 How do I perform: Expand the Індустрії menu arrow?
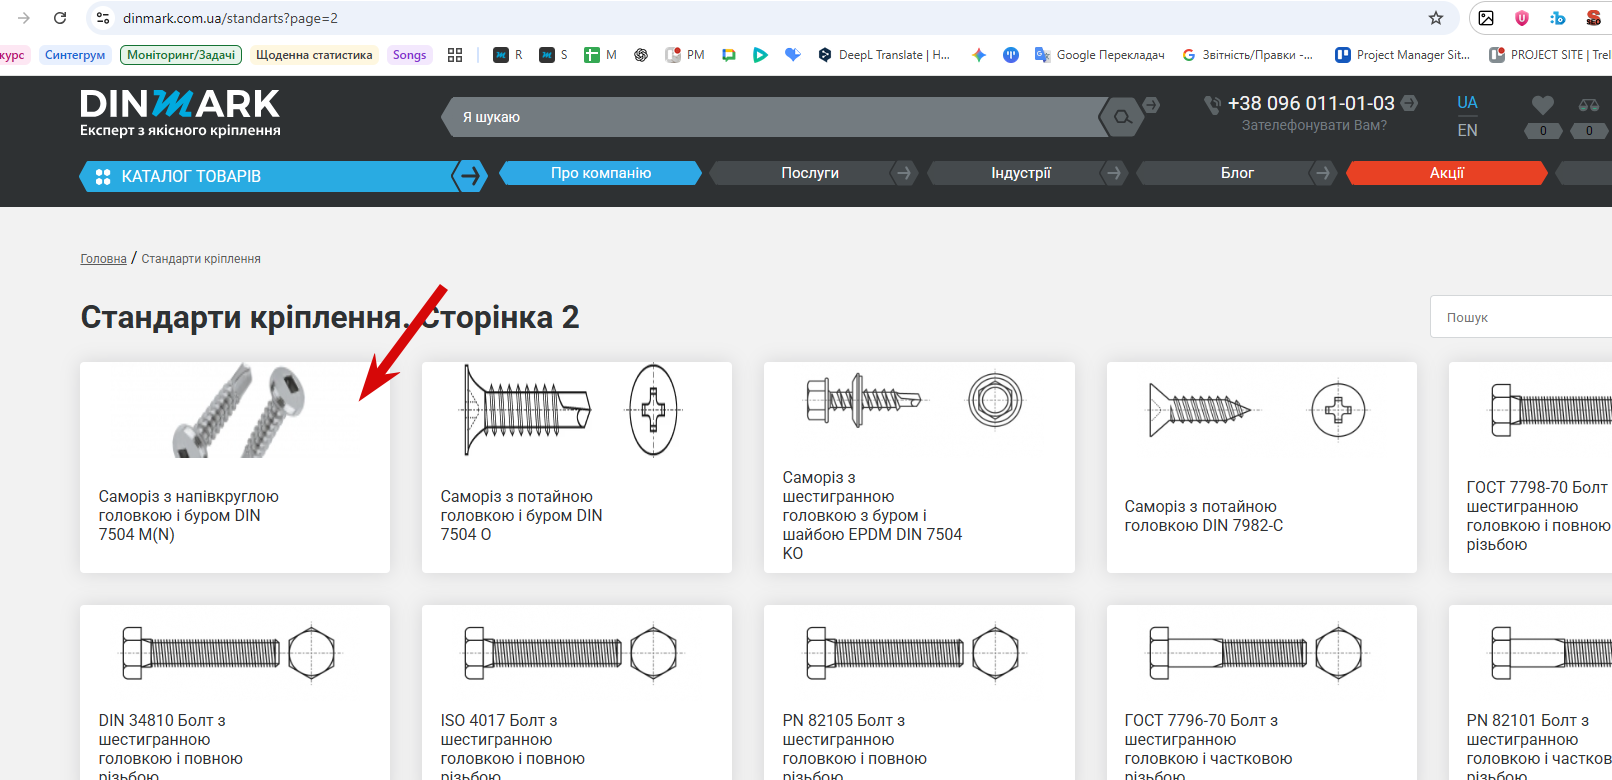(x=1114, y=173)
